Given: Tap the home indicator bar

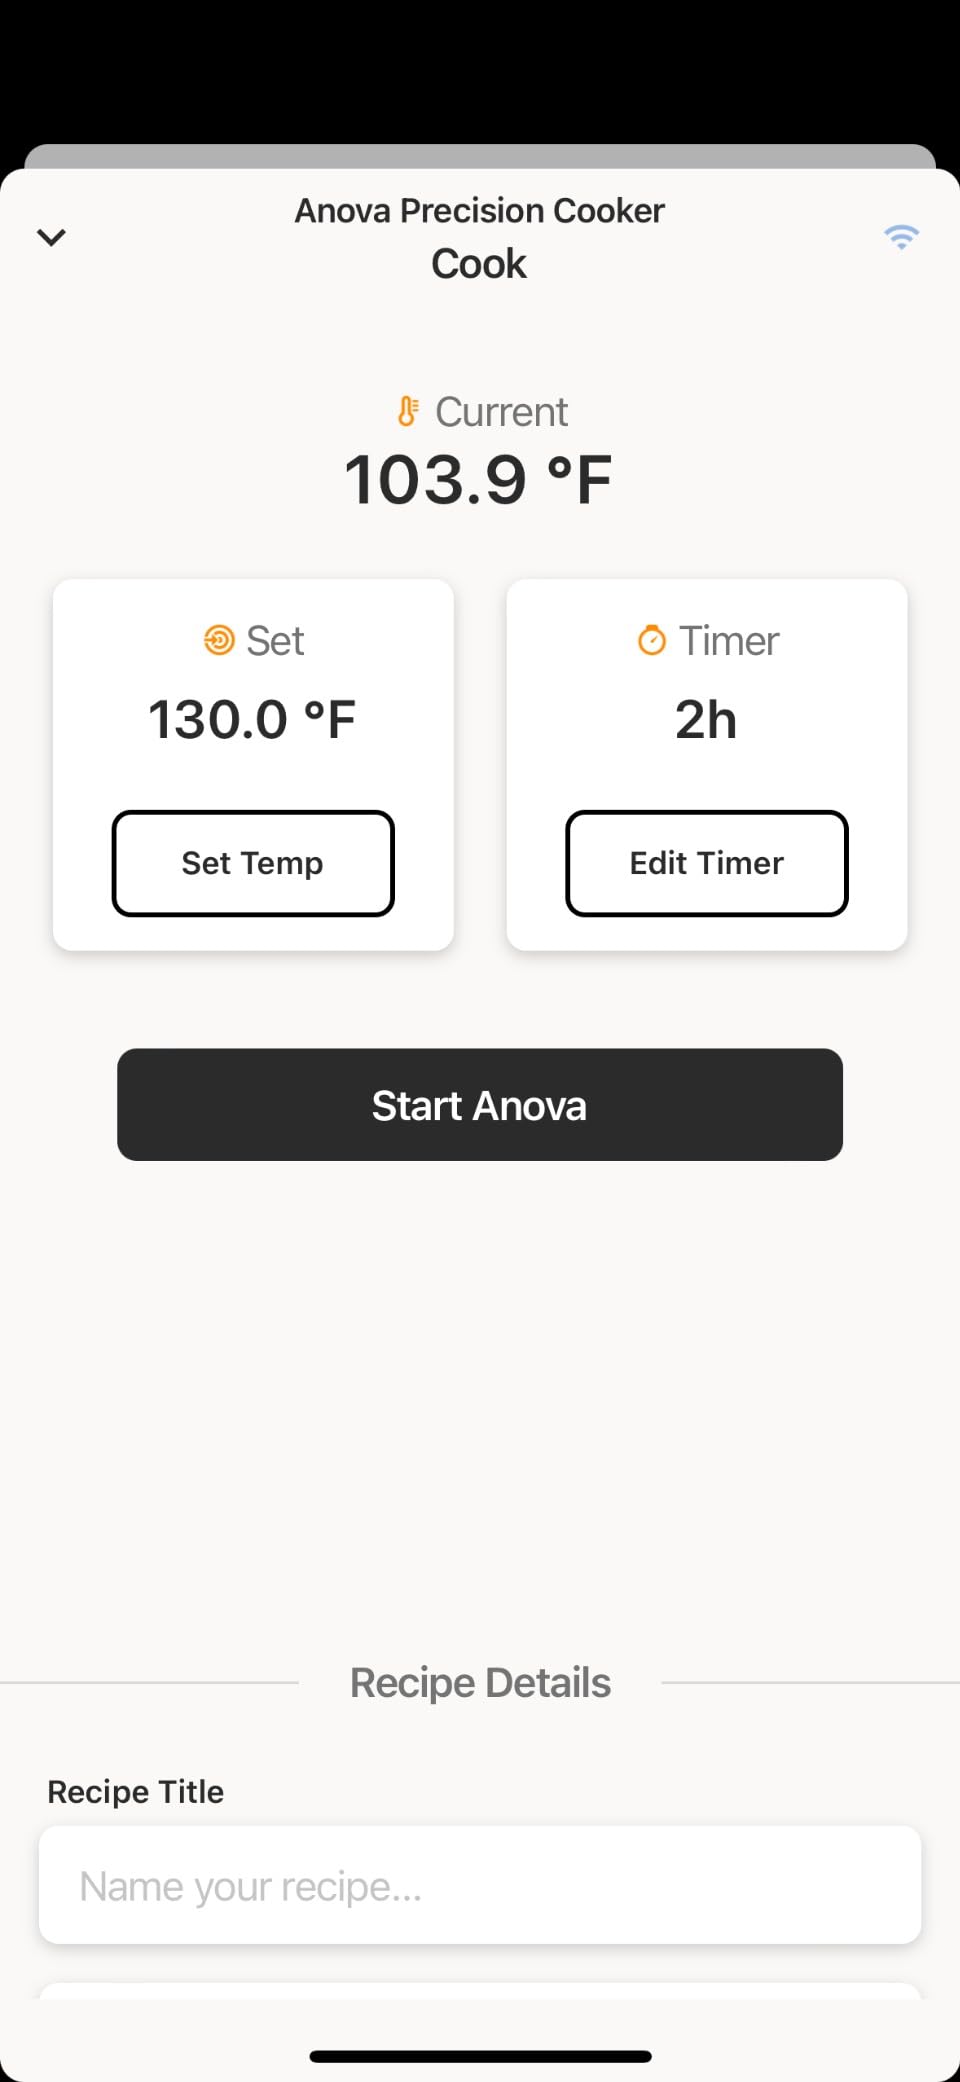Looking at the screenshot, I should tap(480, 2056).
